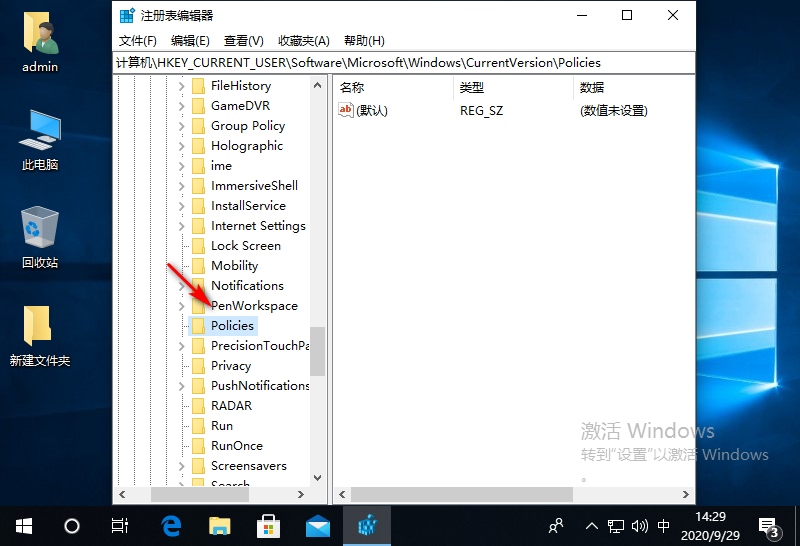Expand the InstallService key
The width and height of the screenshot is (800, 546).
[182, 206]
